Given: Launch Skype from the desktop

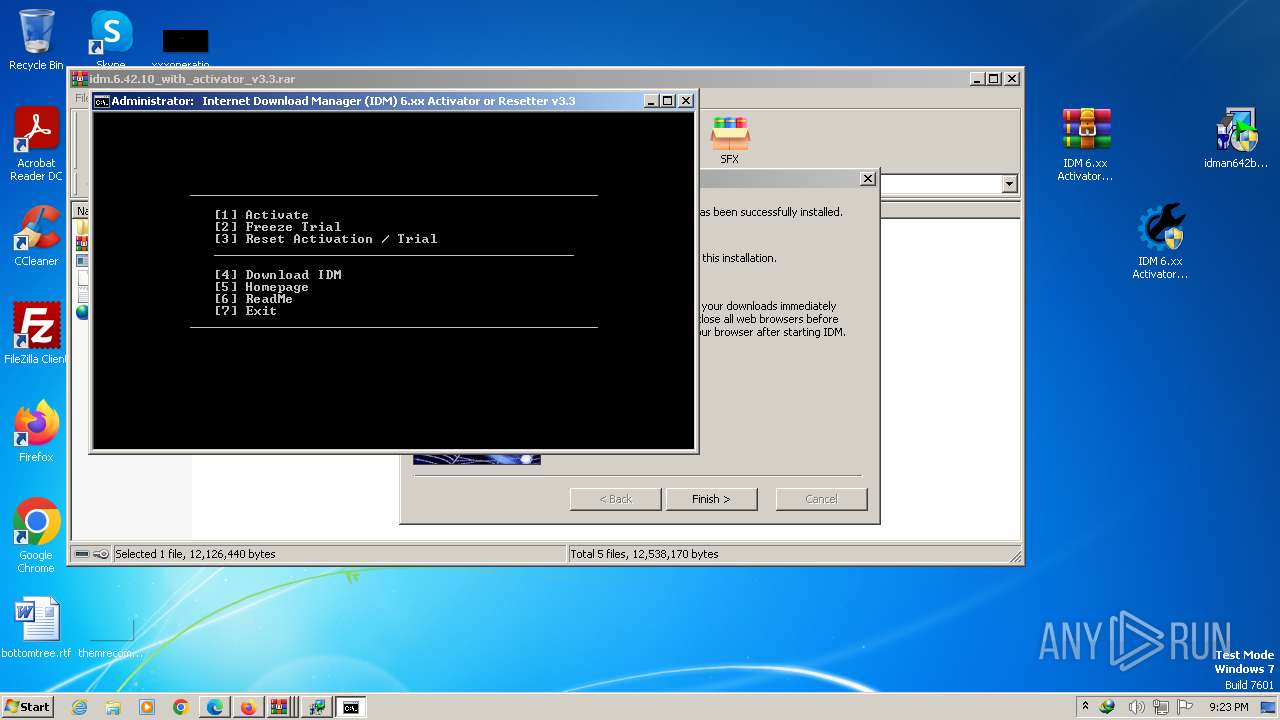Looking at the screenshot, I should [111, 40].
